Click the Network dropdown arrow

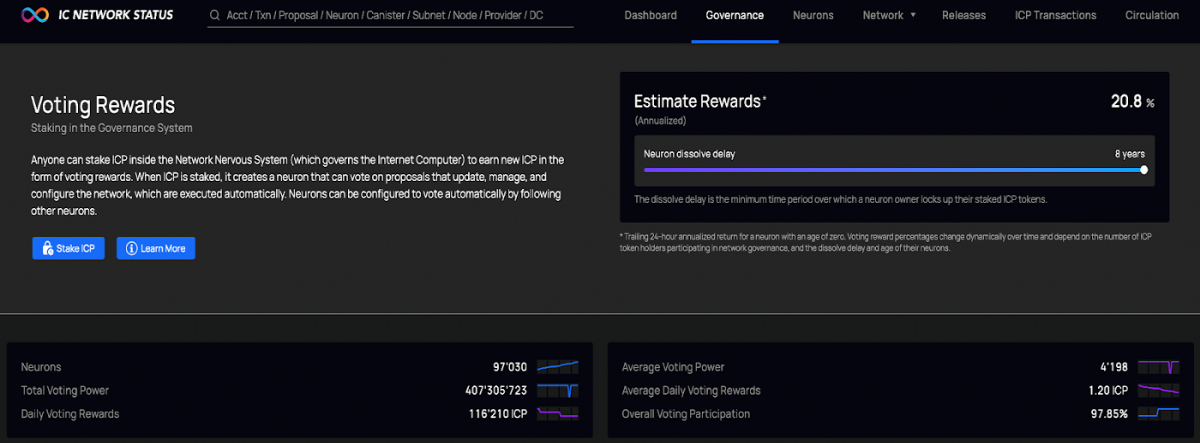[x=913, y=15]
